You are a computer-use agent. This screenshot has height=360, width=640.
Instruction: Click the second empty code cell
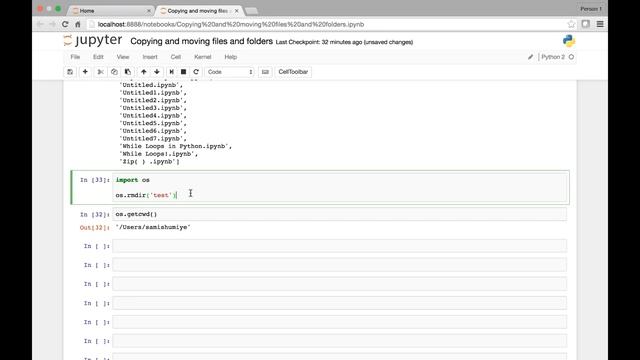coord(340,265)
